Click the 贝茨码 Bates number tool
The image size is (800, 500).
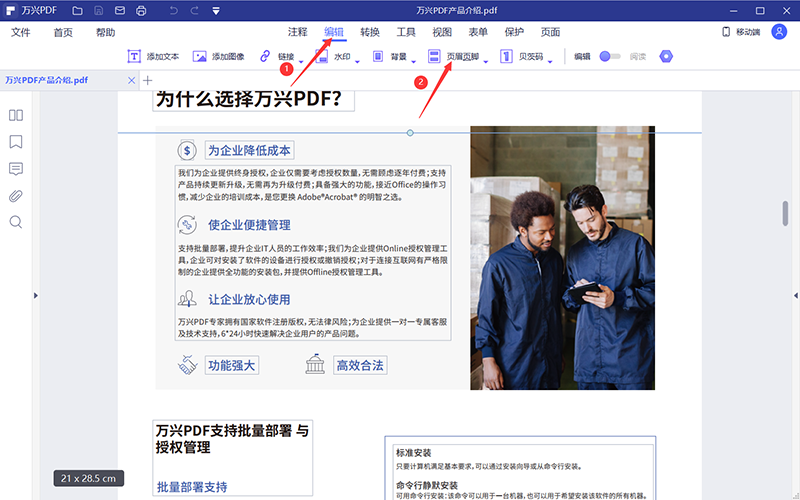(x=522, y=56)
